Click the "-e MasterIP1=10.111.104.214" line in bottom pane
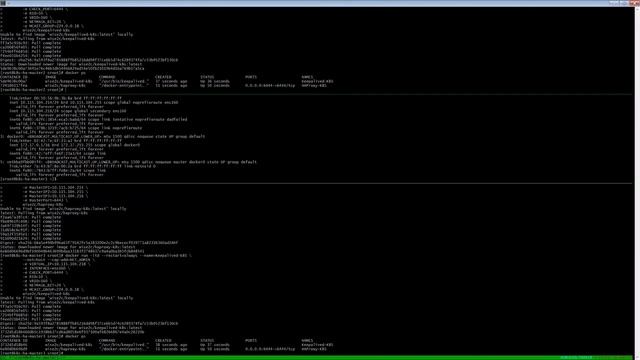Image resolution: width=640 pixels, height=360 pixels. [55, 187]
